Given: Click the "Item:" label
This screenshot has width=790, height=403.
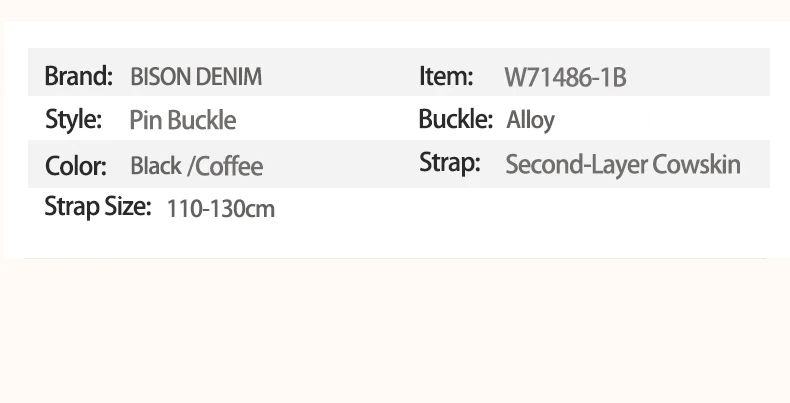Looking at the screenshot, I should click(445, 76).
